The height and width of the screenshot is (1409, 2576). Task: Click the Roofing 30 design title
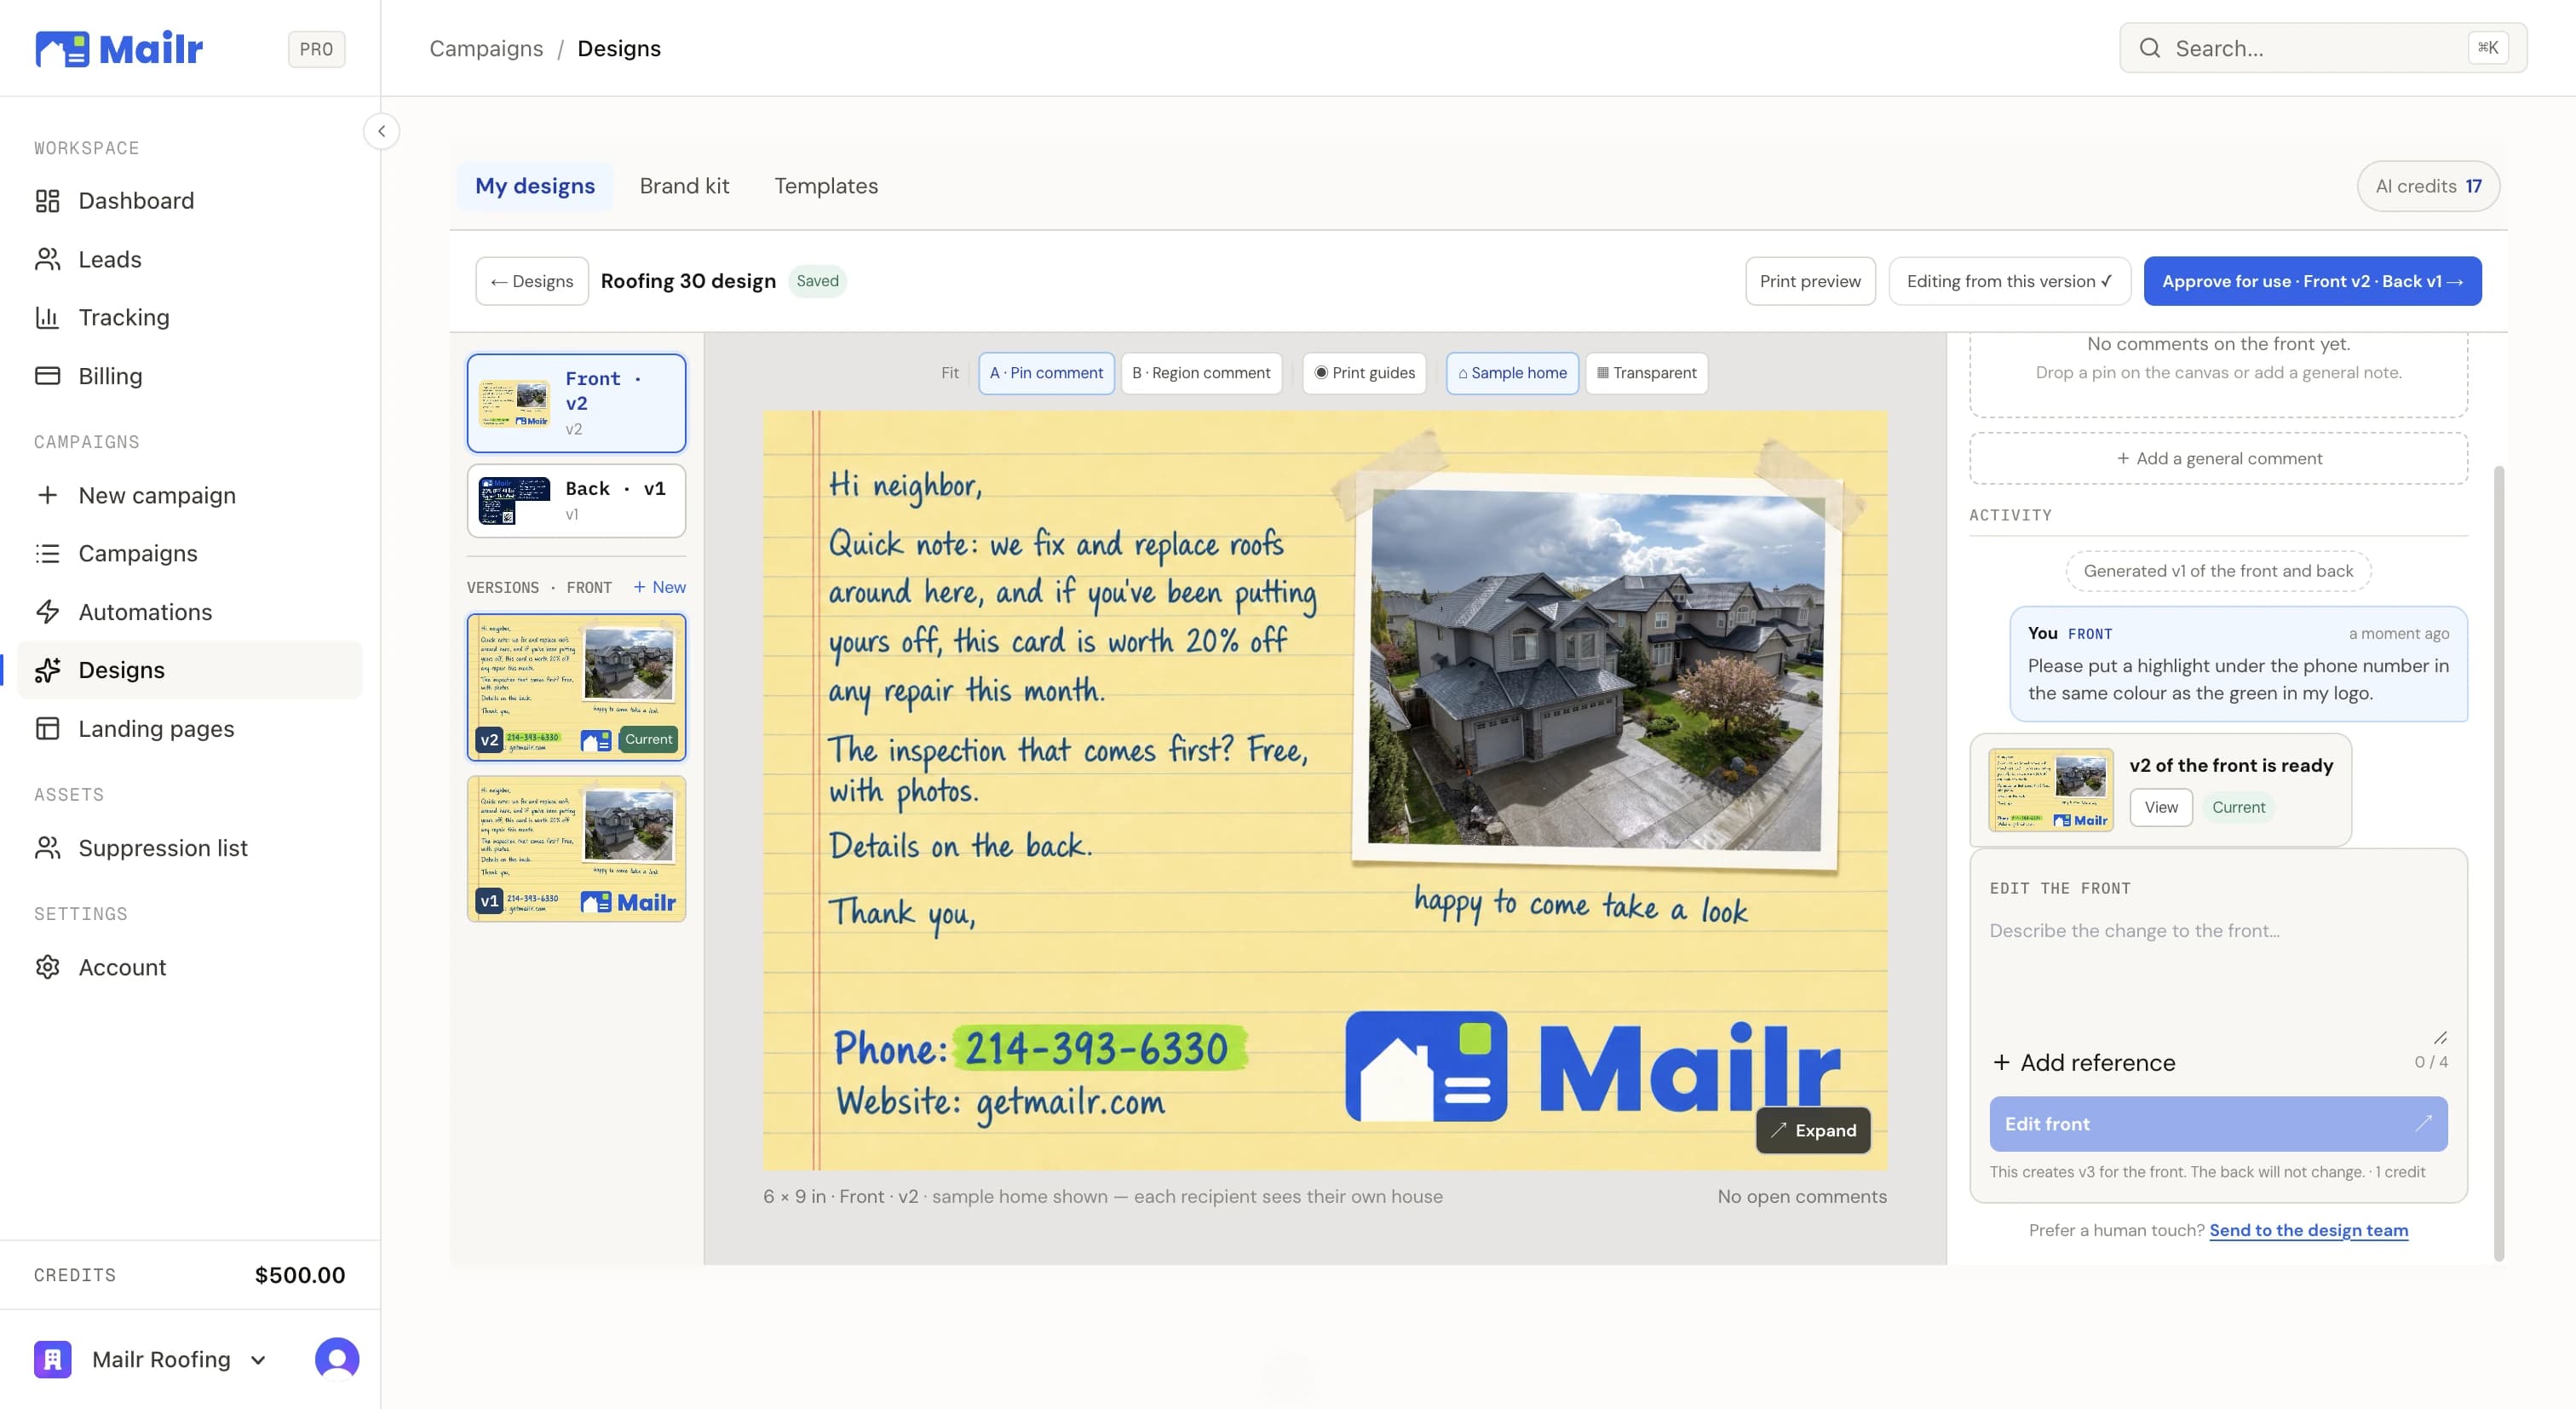point(688,281)
